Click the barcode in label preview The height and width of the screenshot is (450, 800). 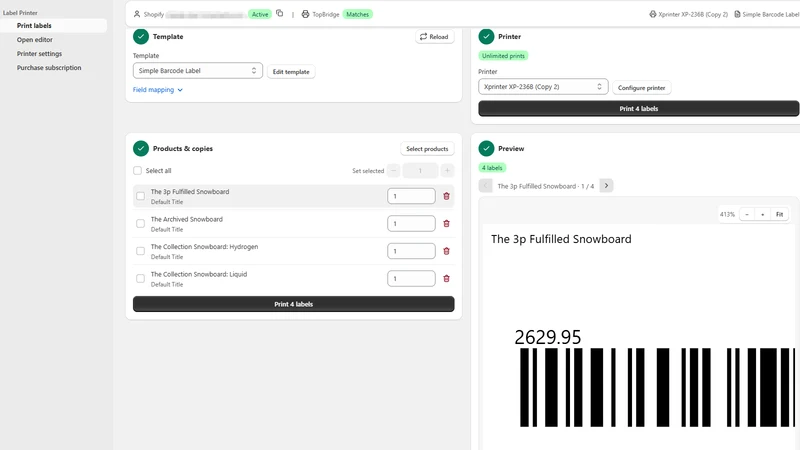(657, 388)
